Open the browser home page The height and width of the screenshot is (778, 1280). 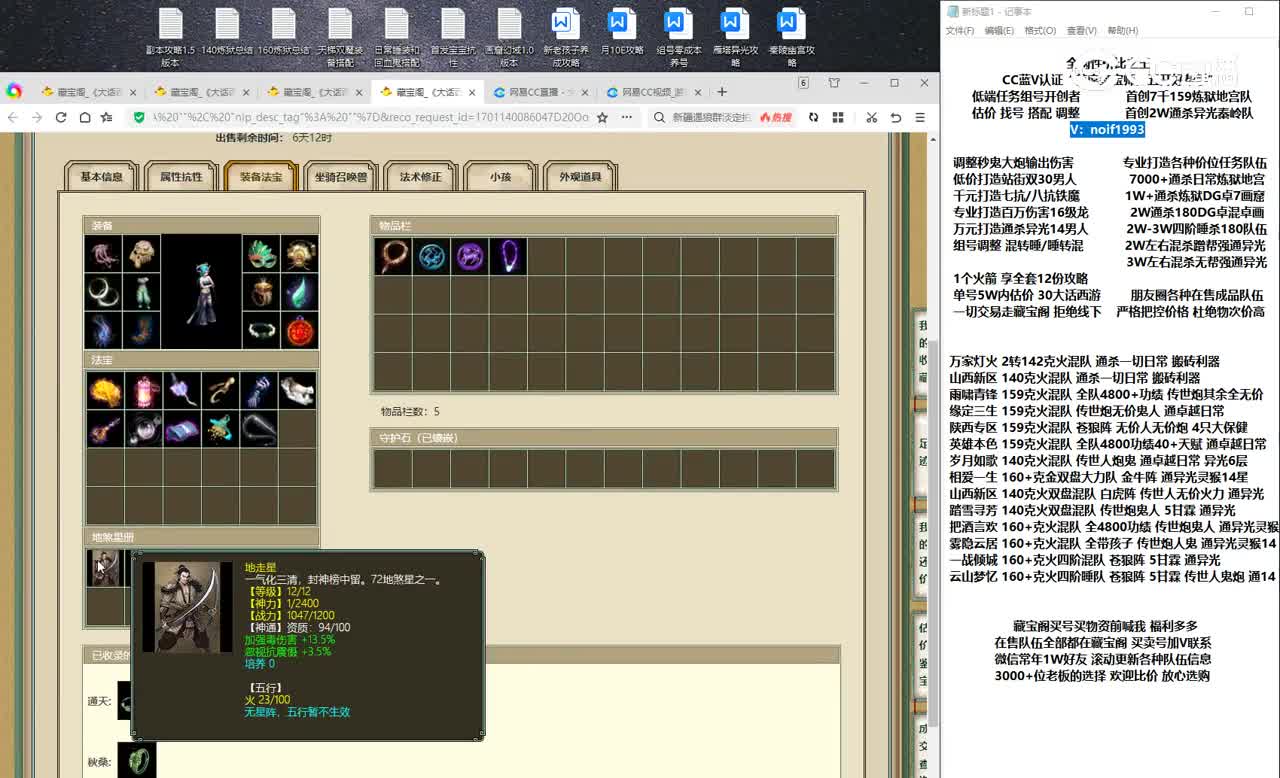click(x=83, y=117)
